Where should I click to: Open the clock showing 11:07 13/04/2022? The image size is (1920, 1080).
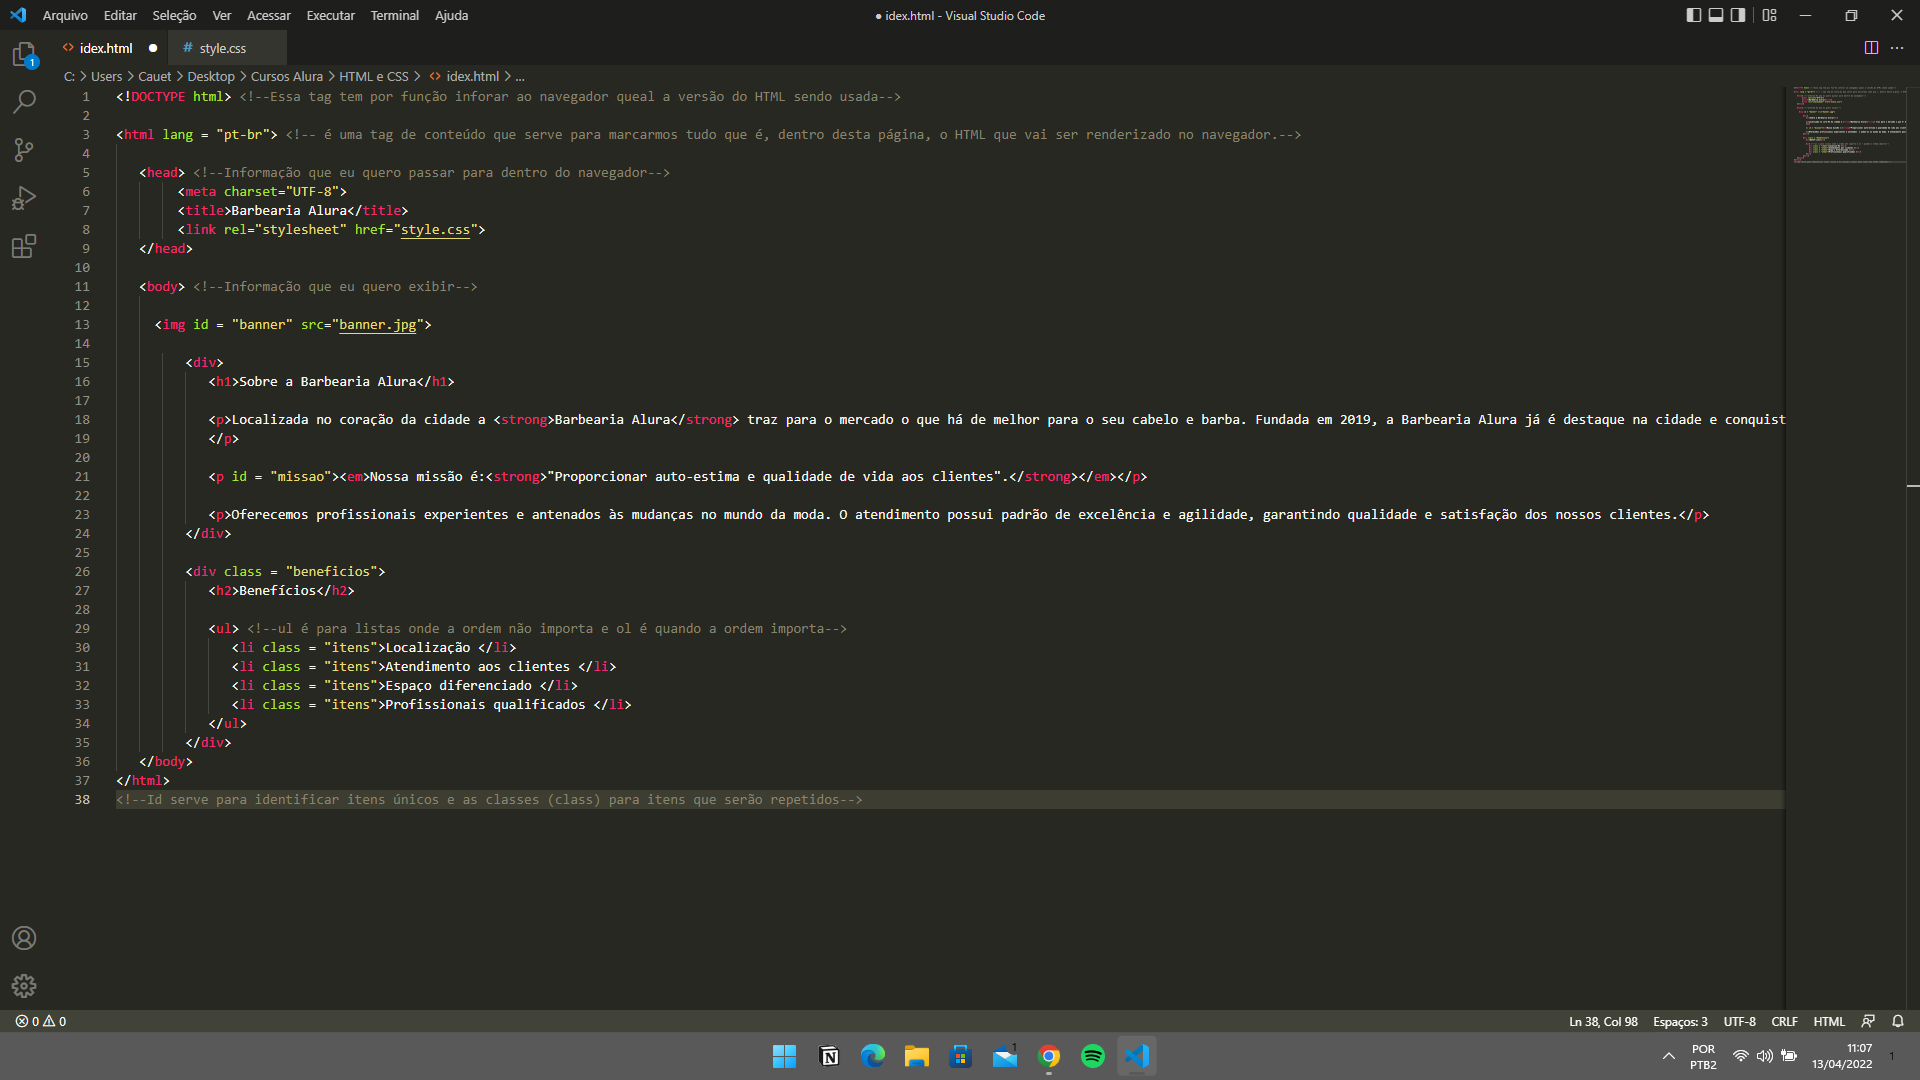[1842, 1056]
